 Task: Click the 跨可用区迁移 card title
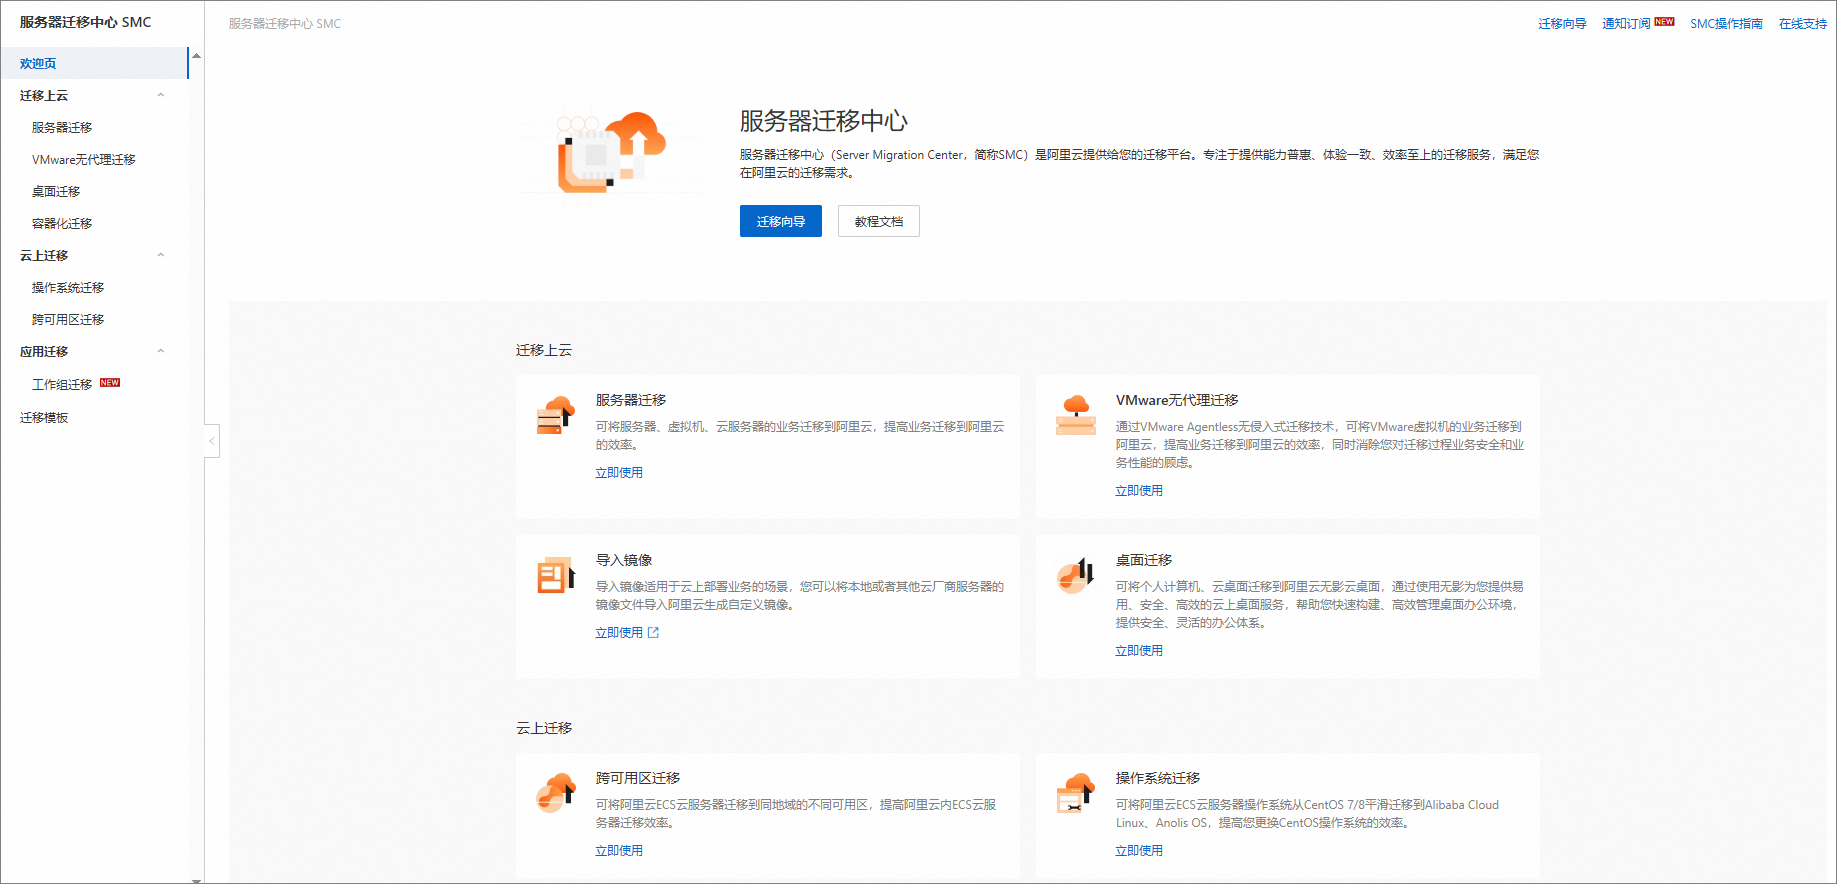[x=638, y=778]
